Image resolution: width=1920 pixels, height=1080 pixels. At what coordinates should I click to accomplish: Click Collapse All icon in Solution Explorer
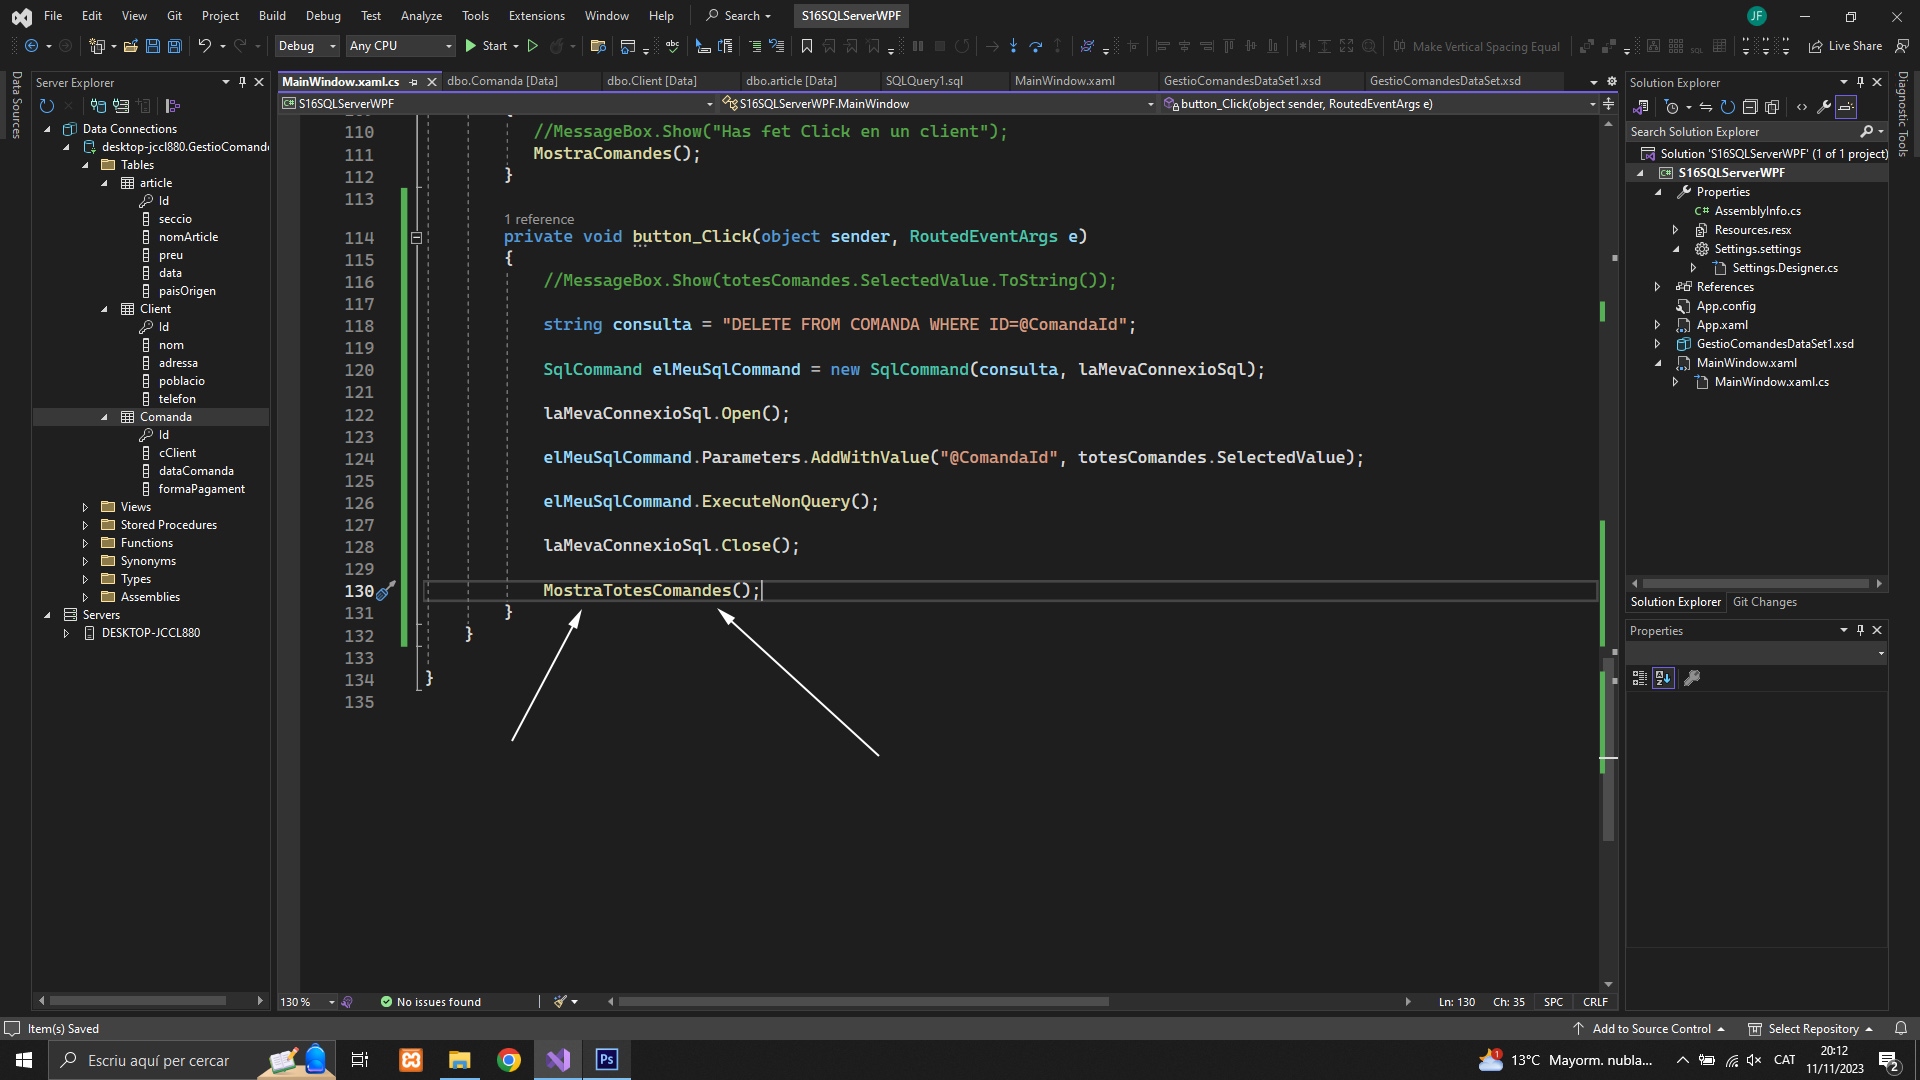pyautogui.click(x=1750, y=107)
